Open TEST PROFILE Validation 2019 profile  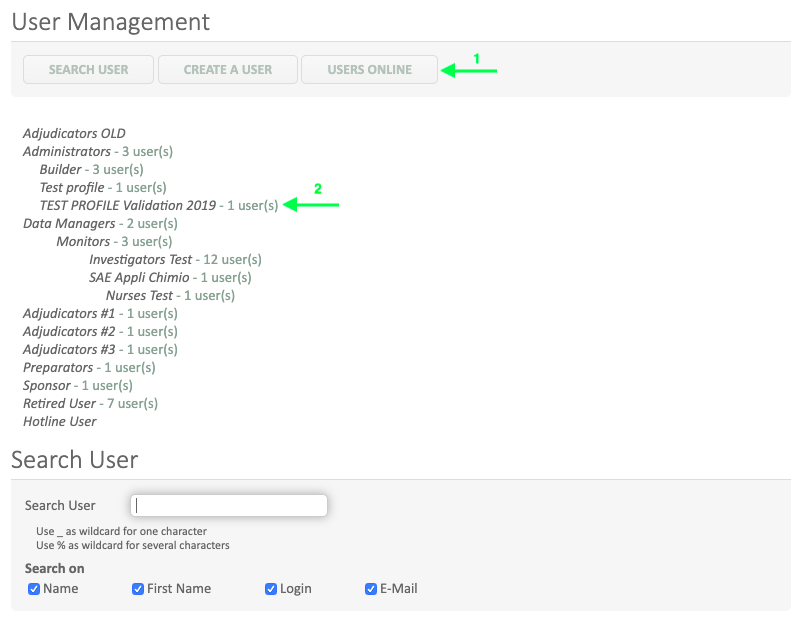[x=127, y=205]
